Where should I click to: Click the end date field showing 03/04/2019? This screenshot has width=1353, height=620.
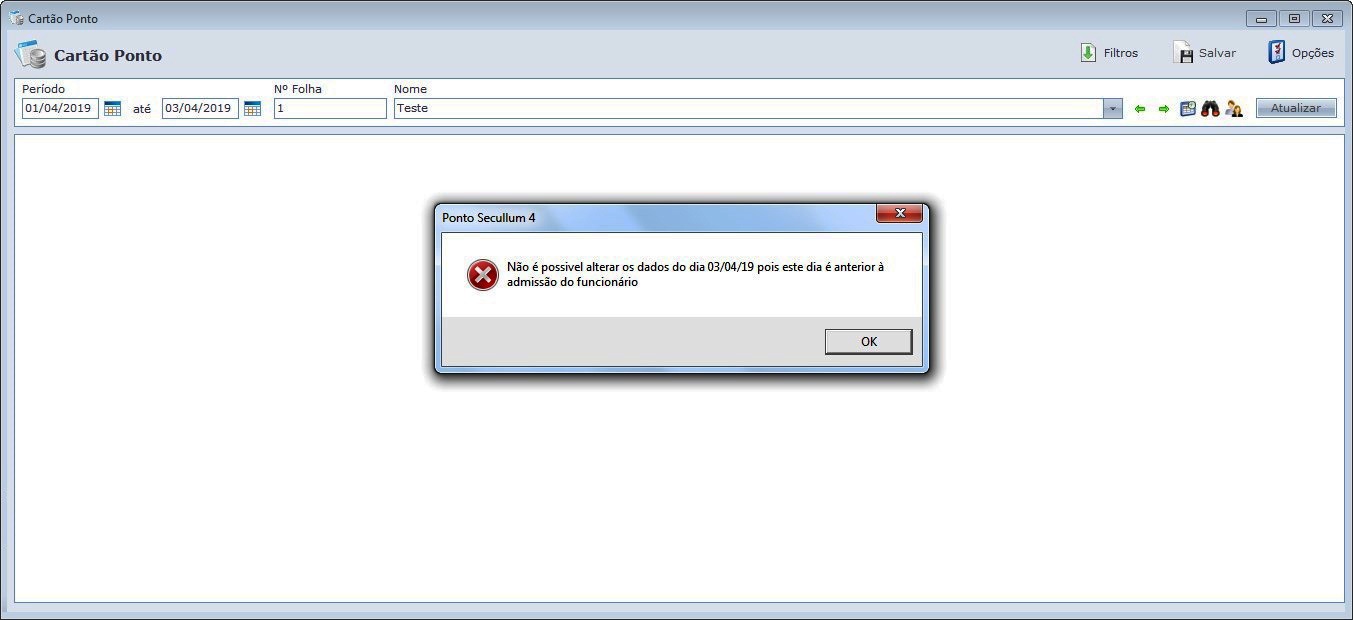200,108
